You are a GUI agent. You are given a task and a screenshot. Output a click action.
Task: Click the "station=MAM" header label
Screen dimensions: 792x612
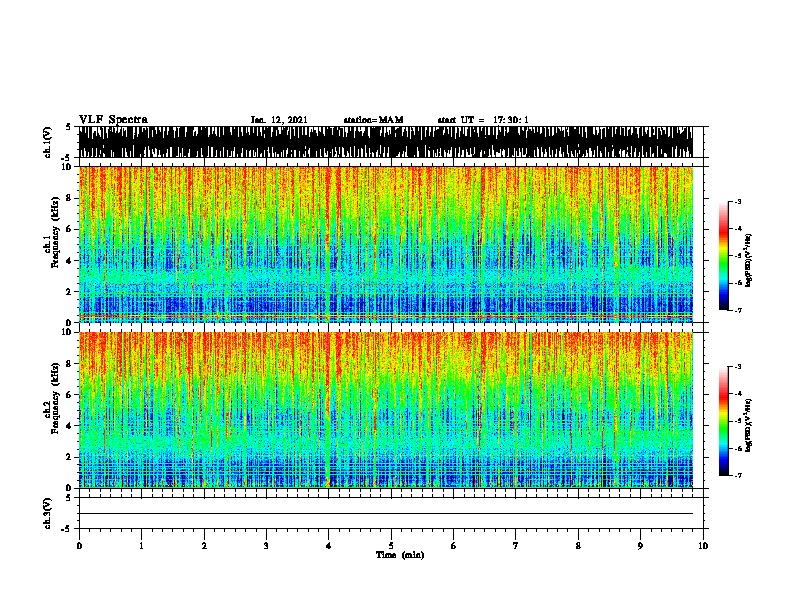pos(374,120)
